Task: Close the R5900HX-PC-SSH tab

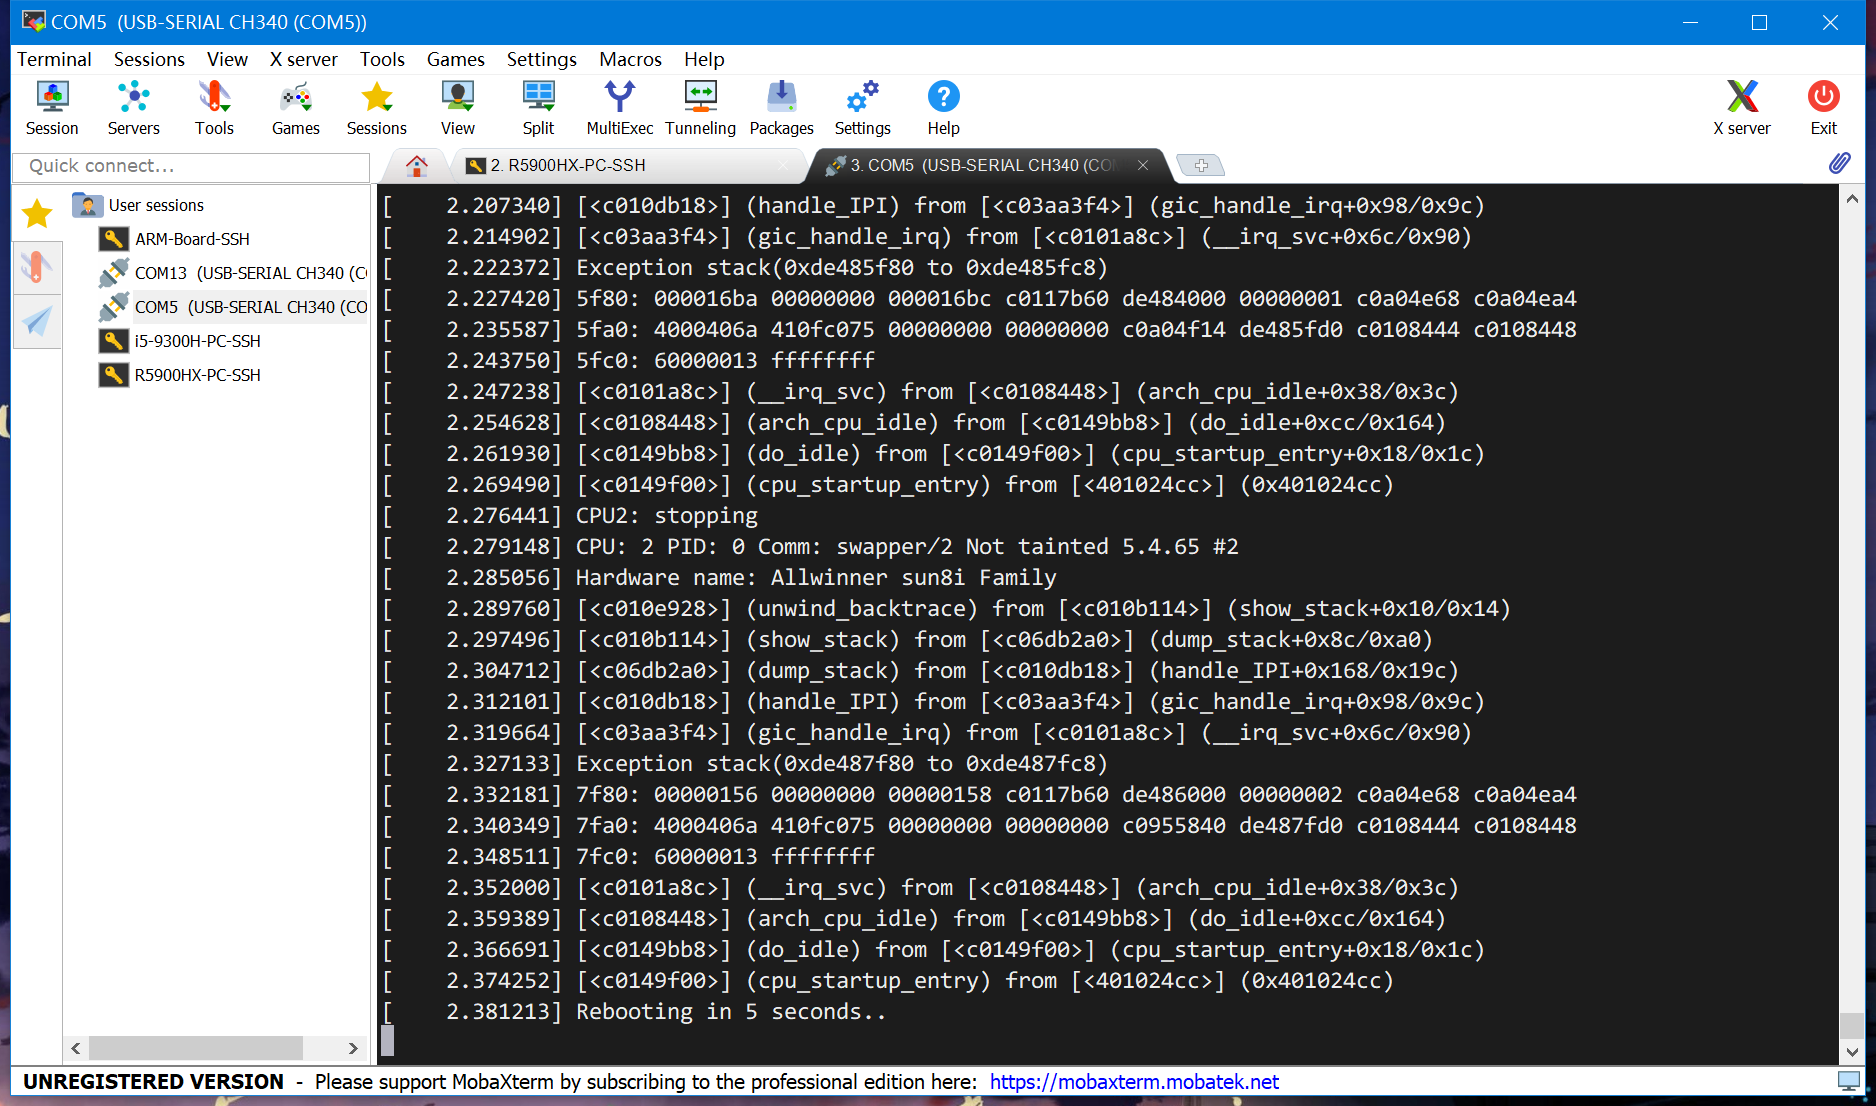Action: (x=783, y=165)
